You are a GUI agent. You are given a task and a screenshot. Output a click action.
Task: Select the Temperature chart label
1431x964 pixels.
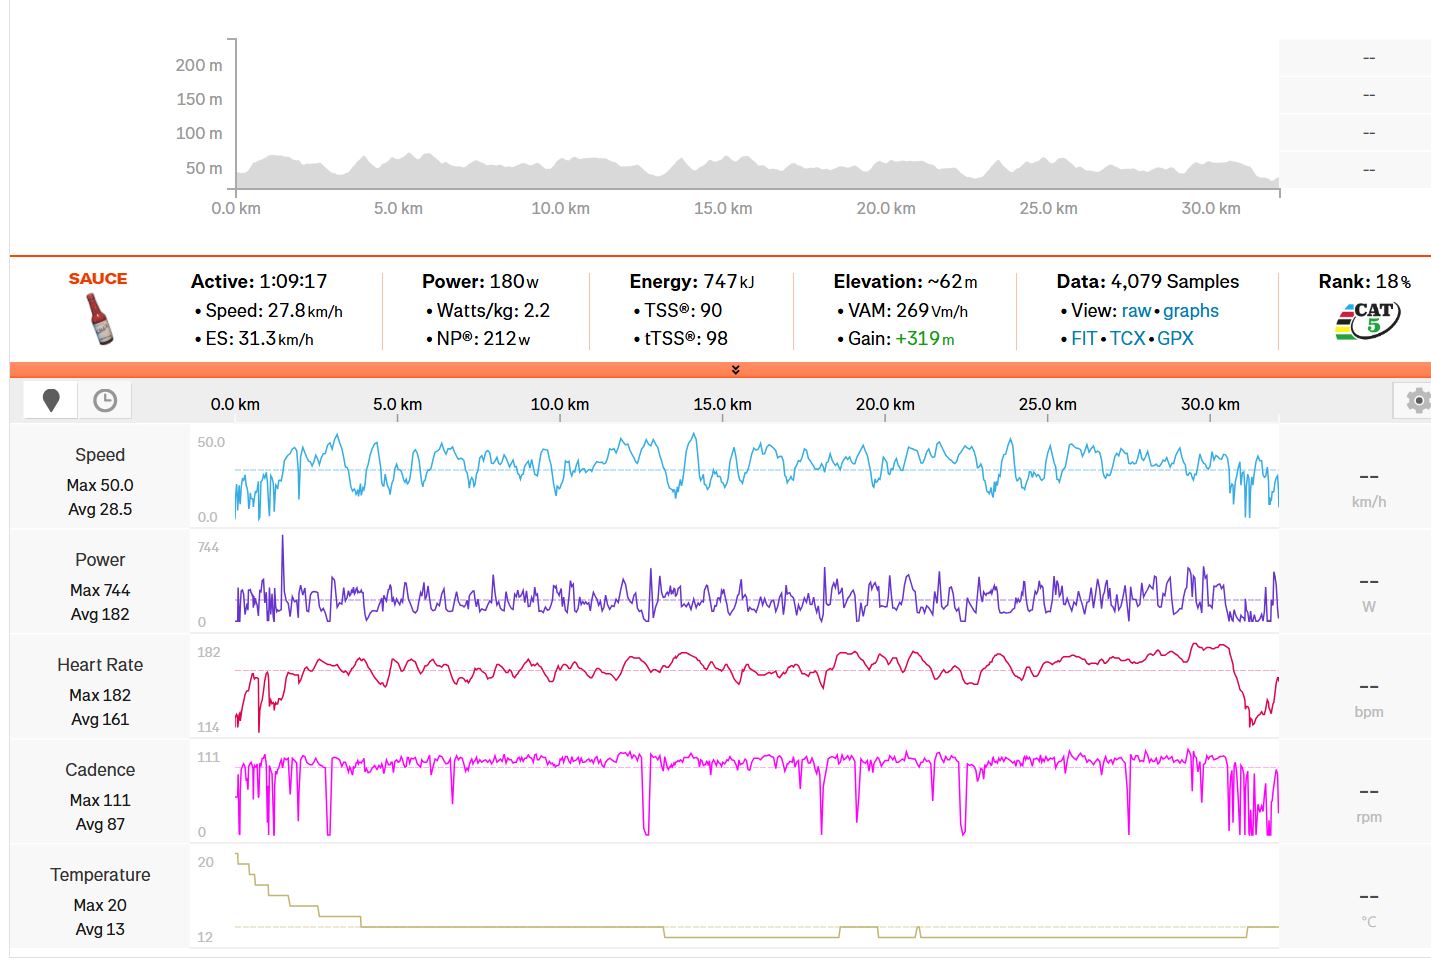100,875
